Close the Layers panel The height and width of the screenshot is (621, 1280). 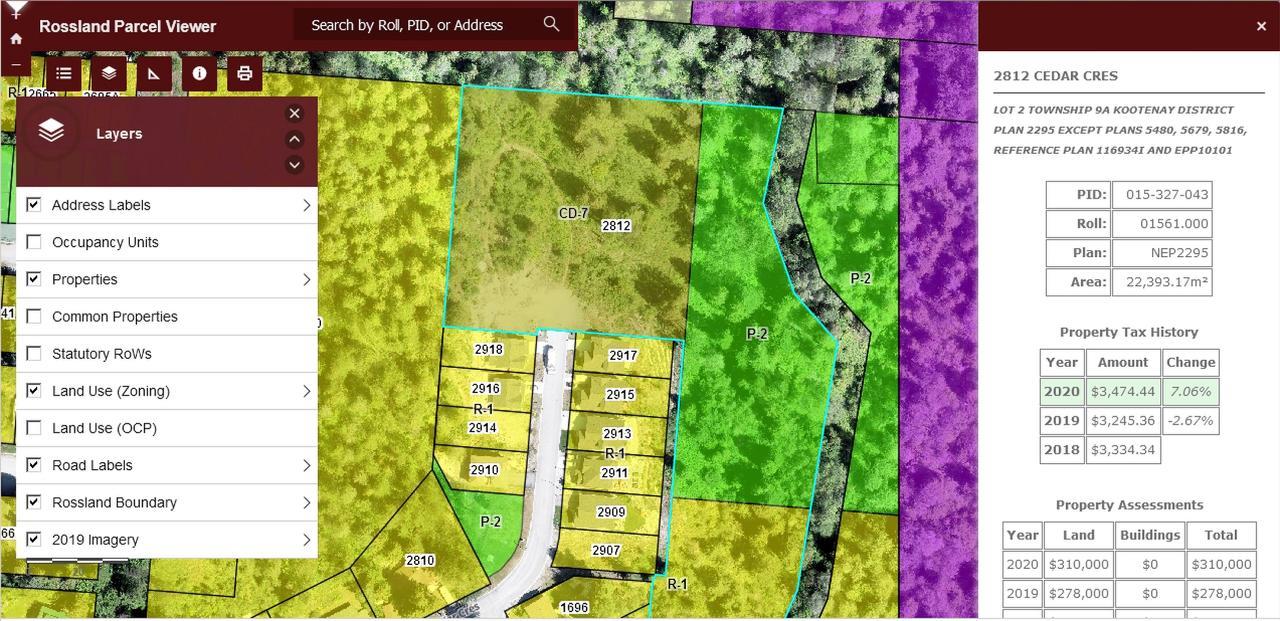294,114
